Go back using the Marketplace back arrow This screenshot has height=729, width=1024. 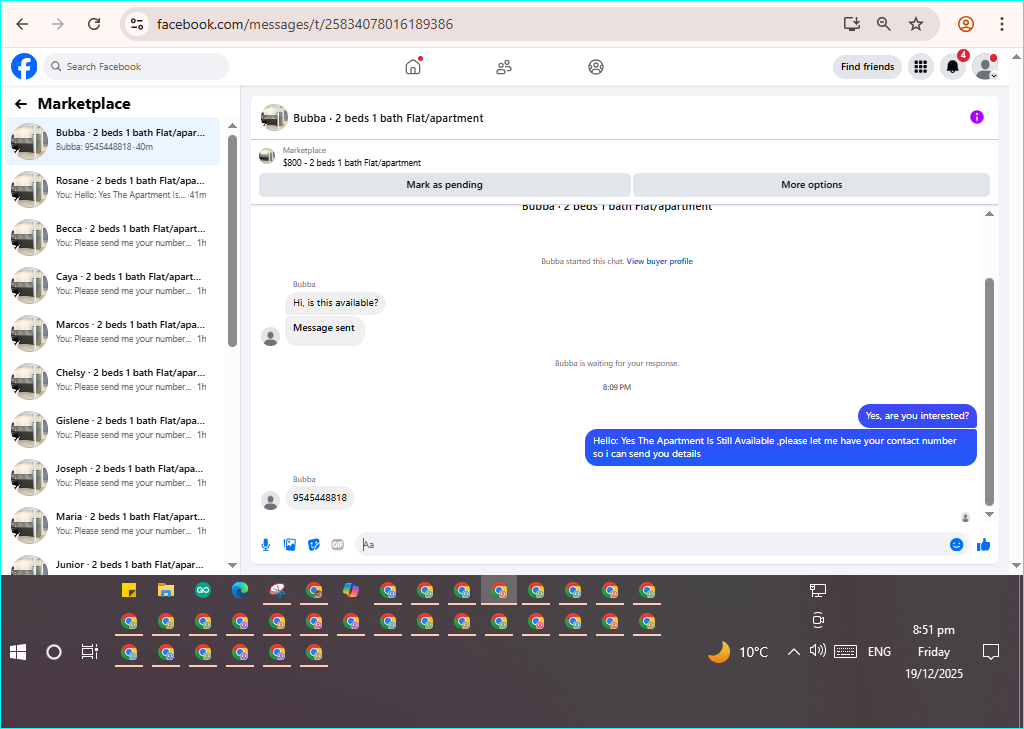click(x=21, y=104)
